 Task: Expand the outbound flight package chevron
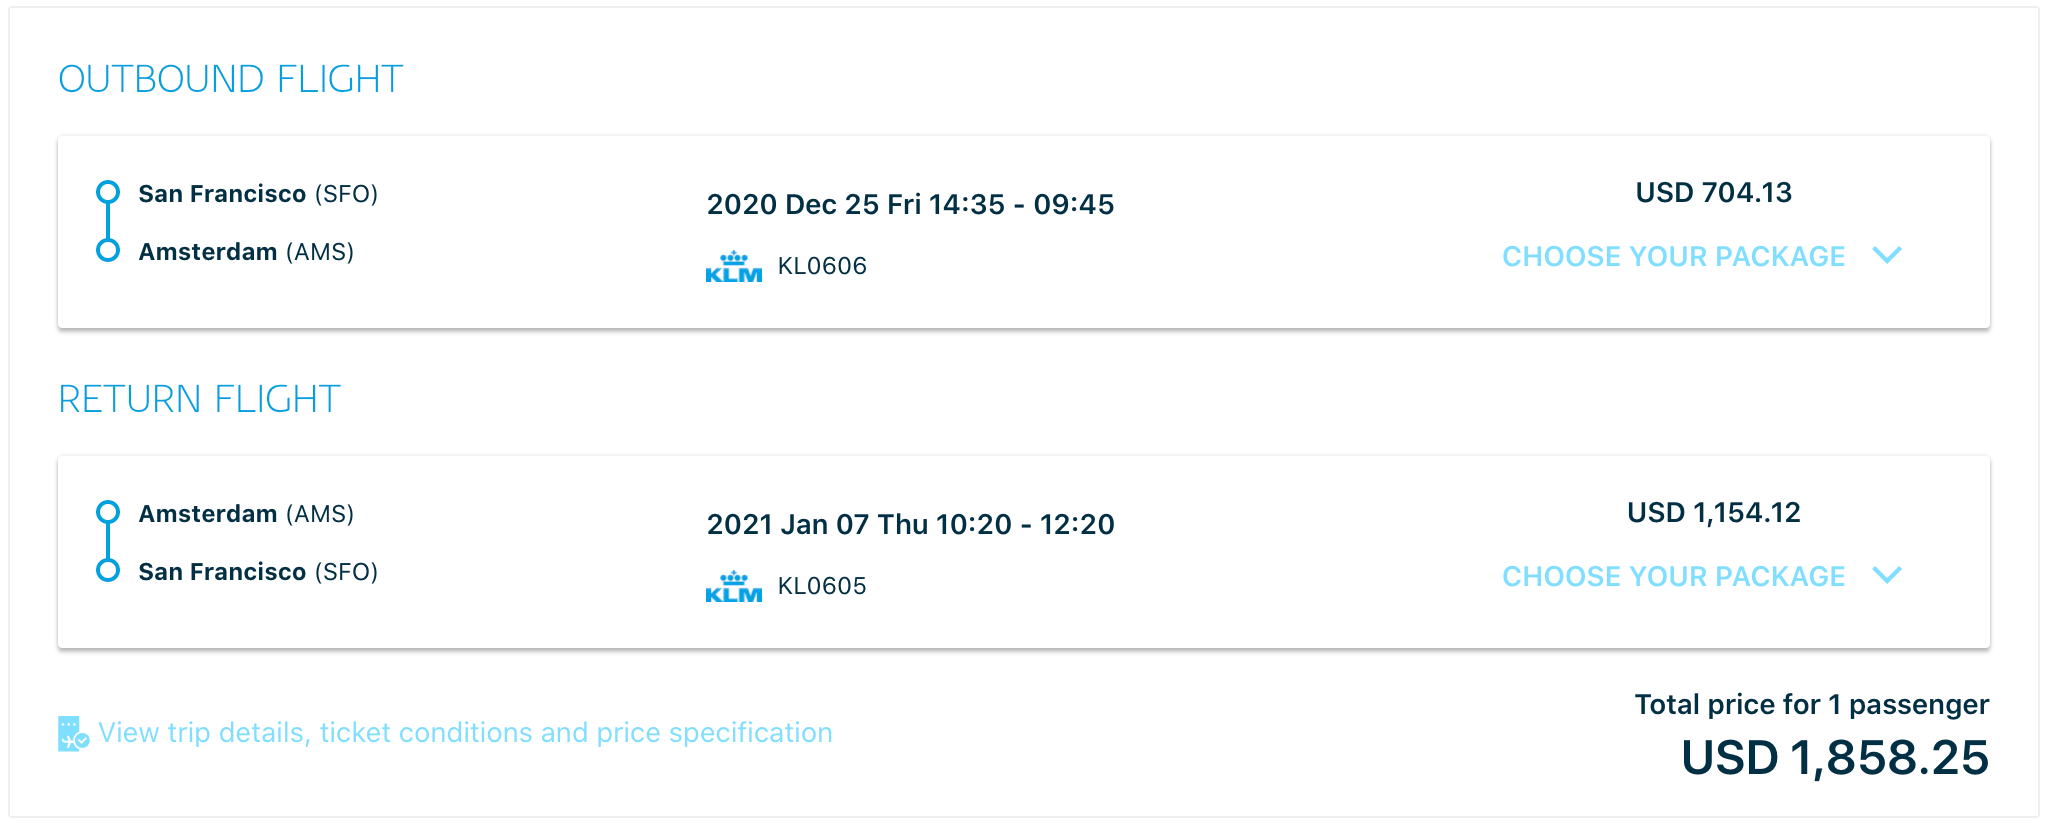(1886, 256)
